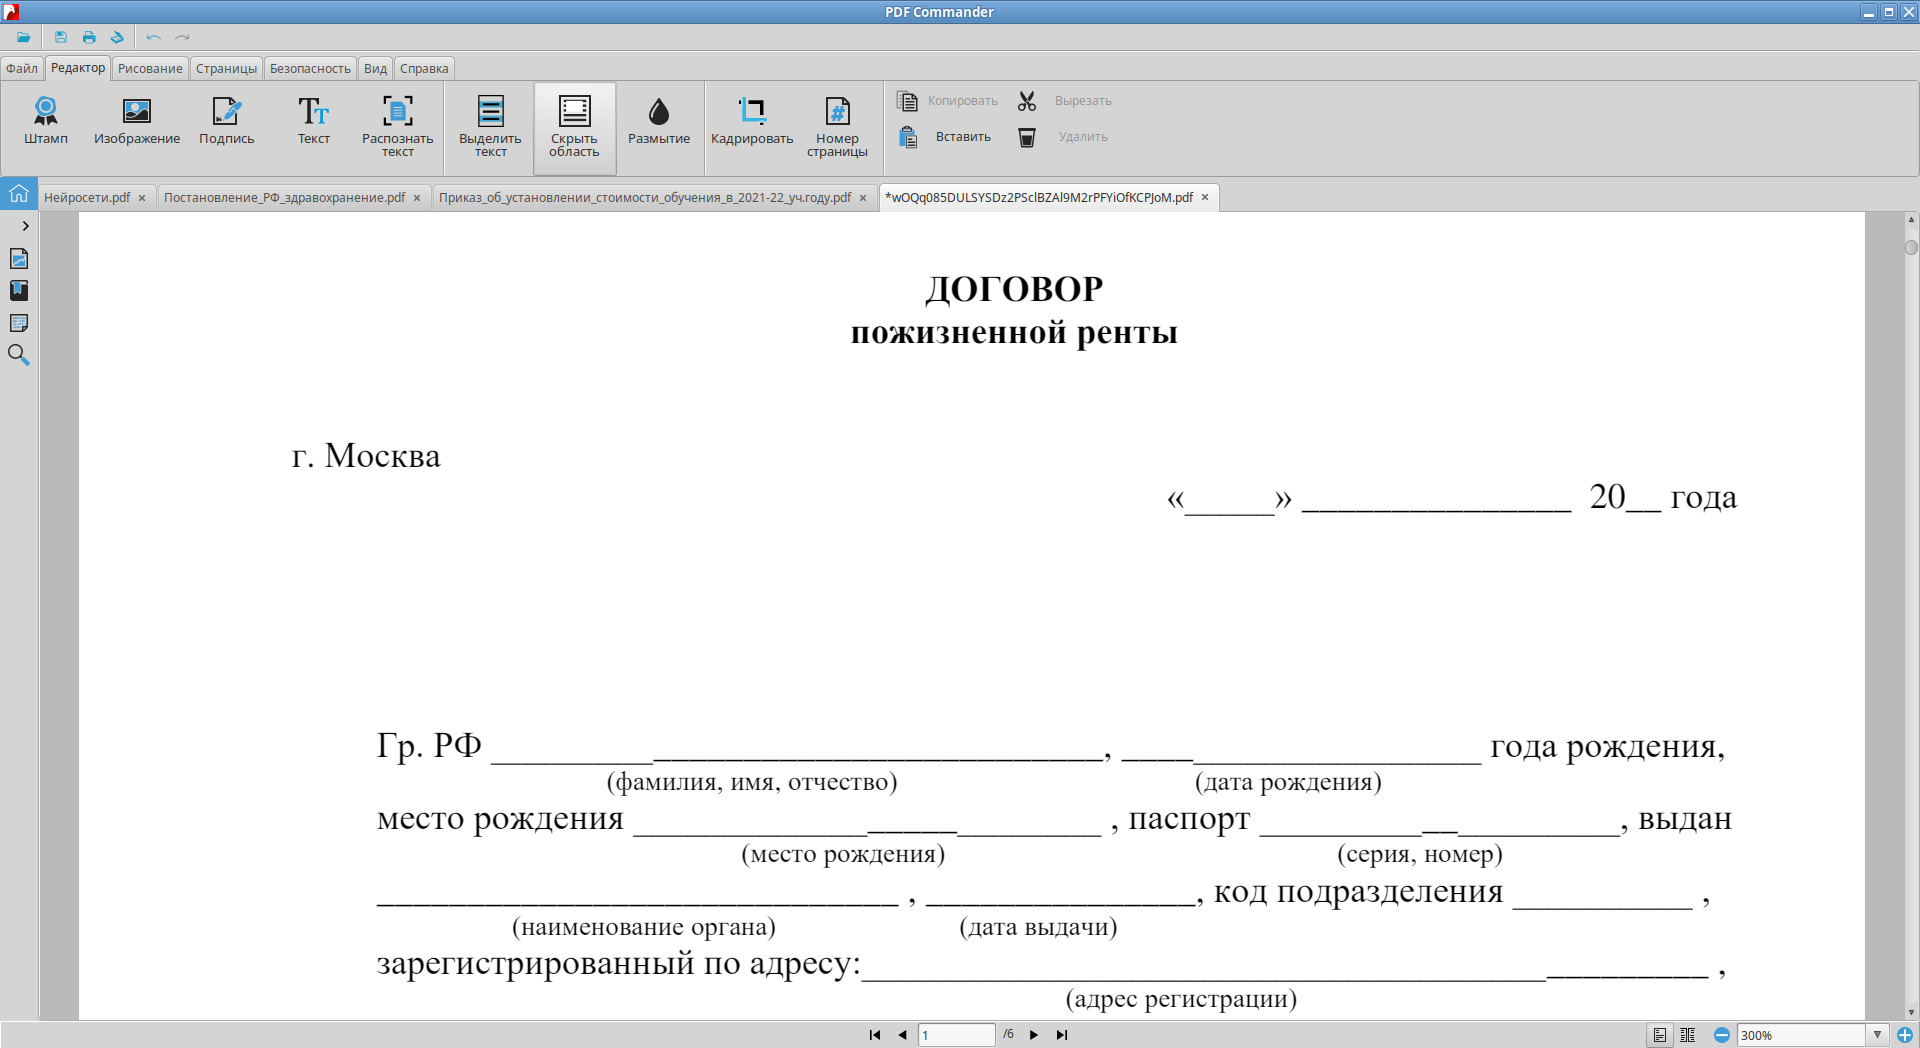
Task: Save document with floppy disk icon
Action: click(61, 37)
